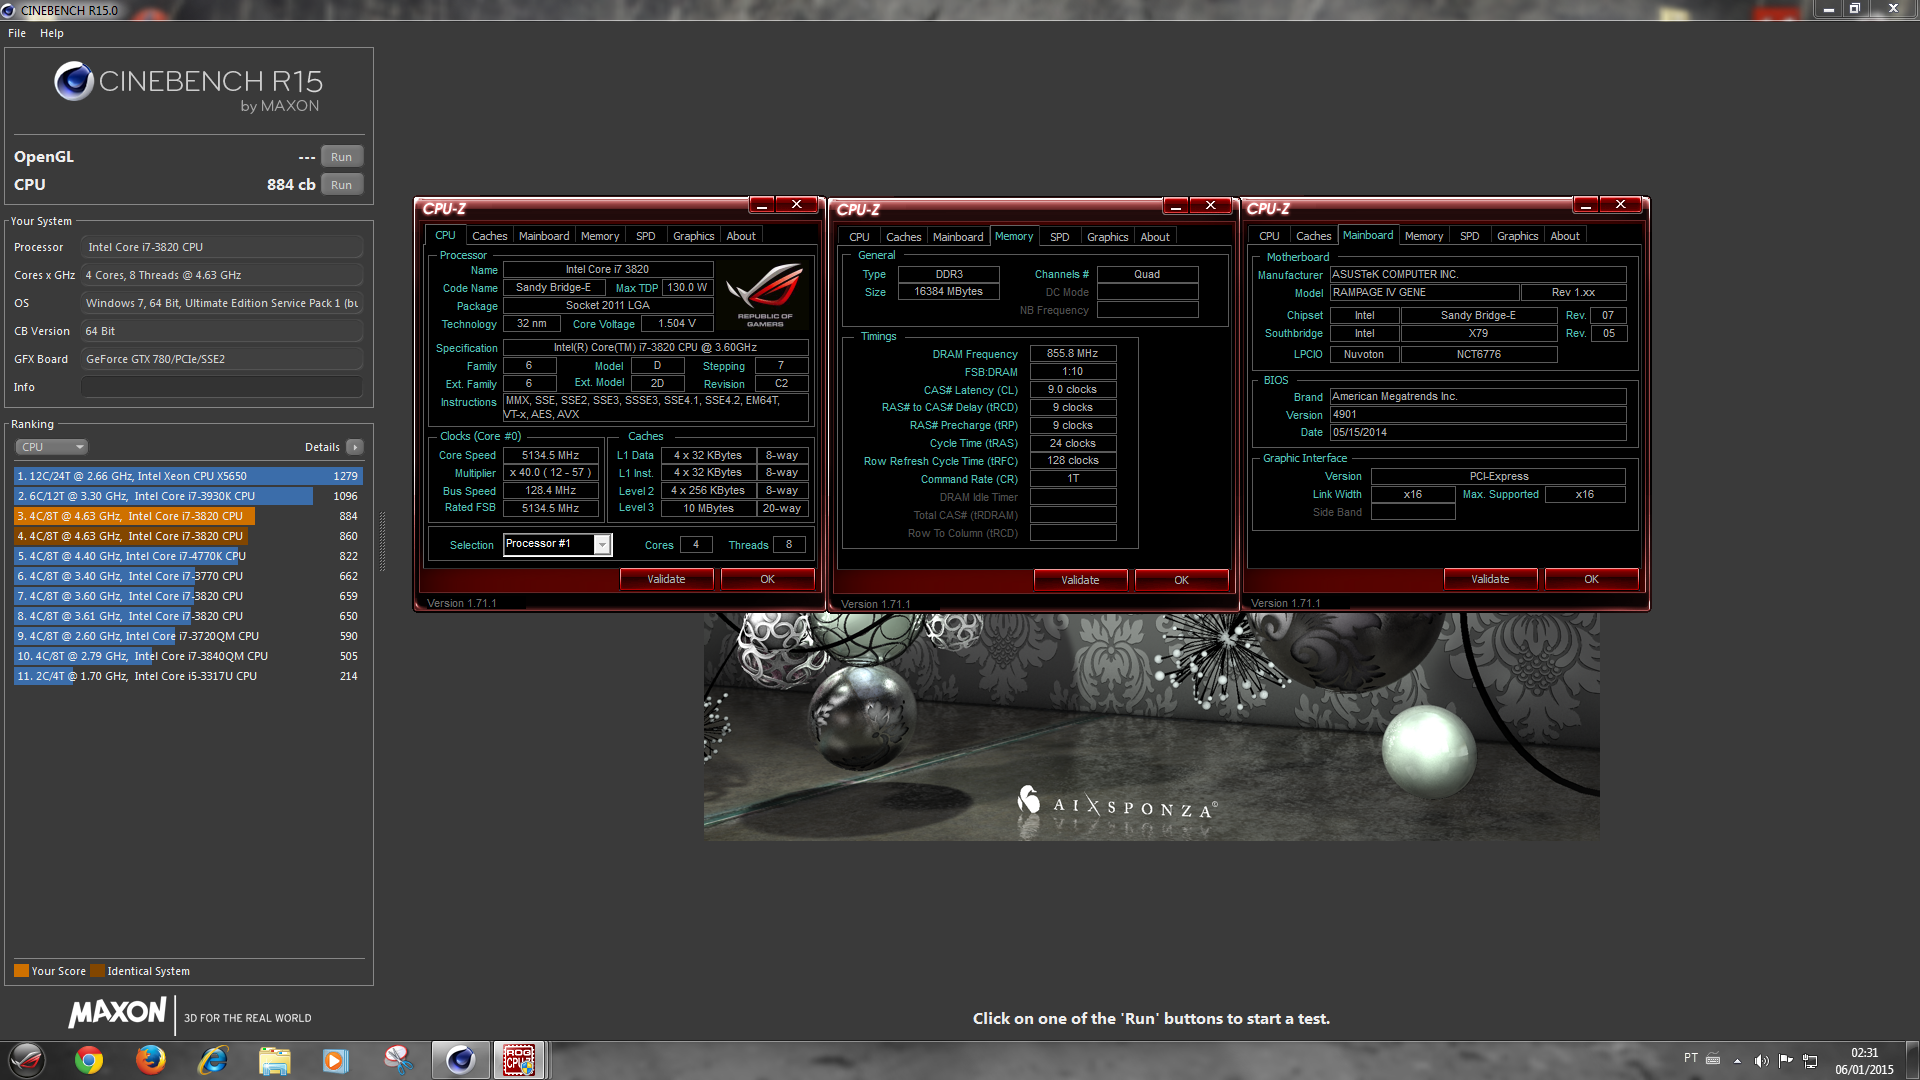
Task: Click OK in the Memory CPU-Z window
Action: pos(1181,580)
